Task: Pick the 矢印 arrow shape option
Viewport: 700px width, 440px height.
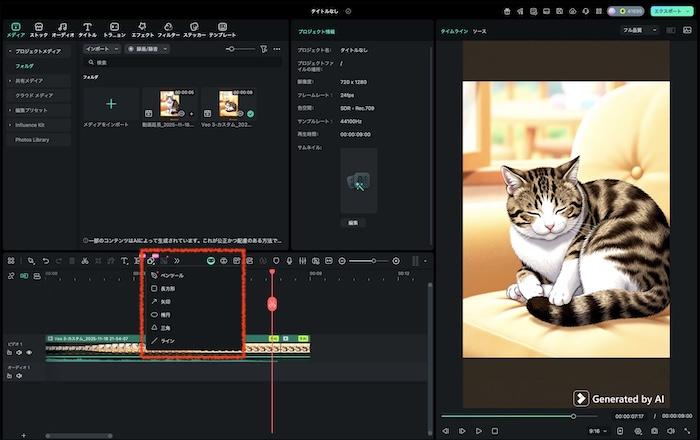Action: (165, 301)
